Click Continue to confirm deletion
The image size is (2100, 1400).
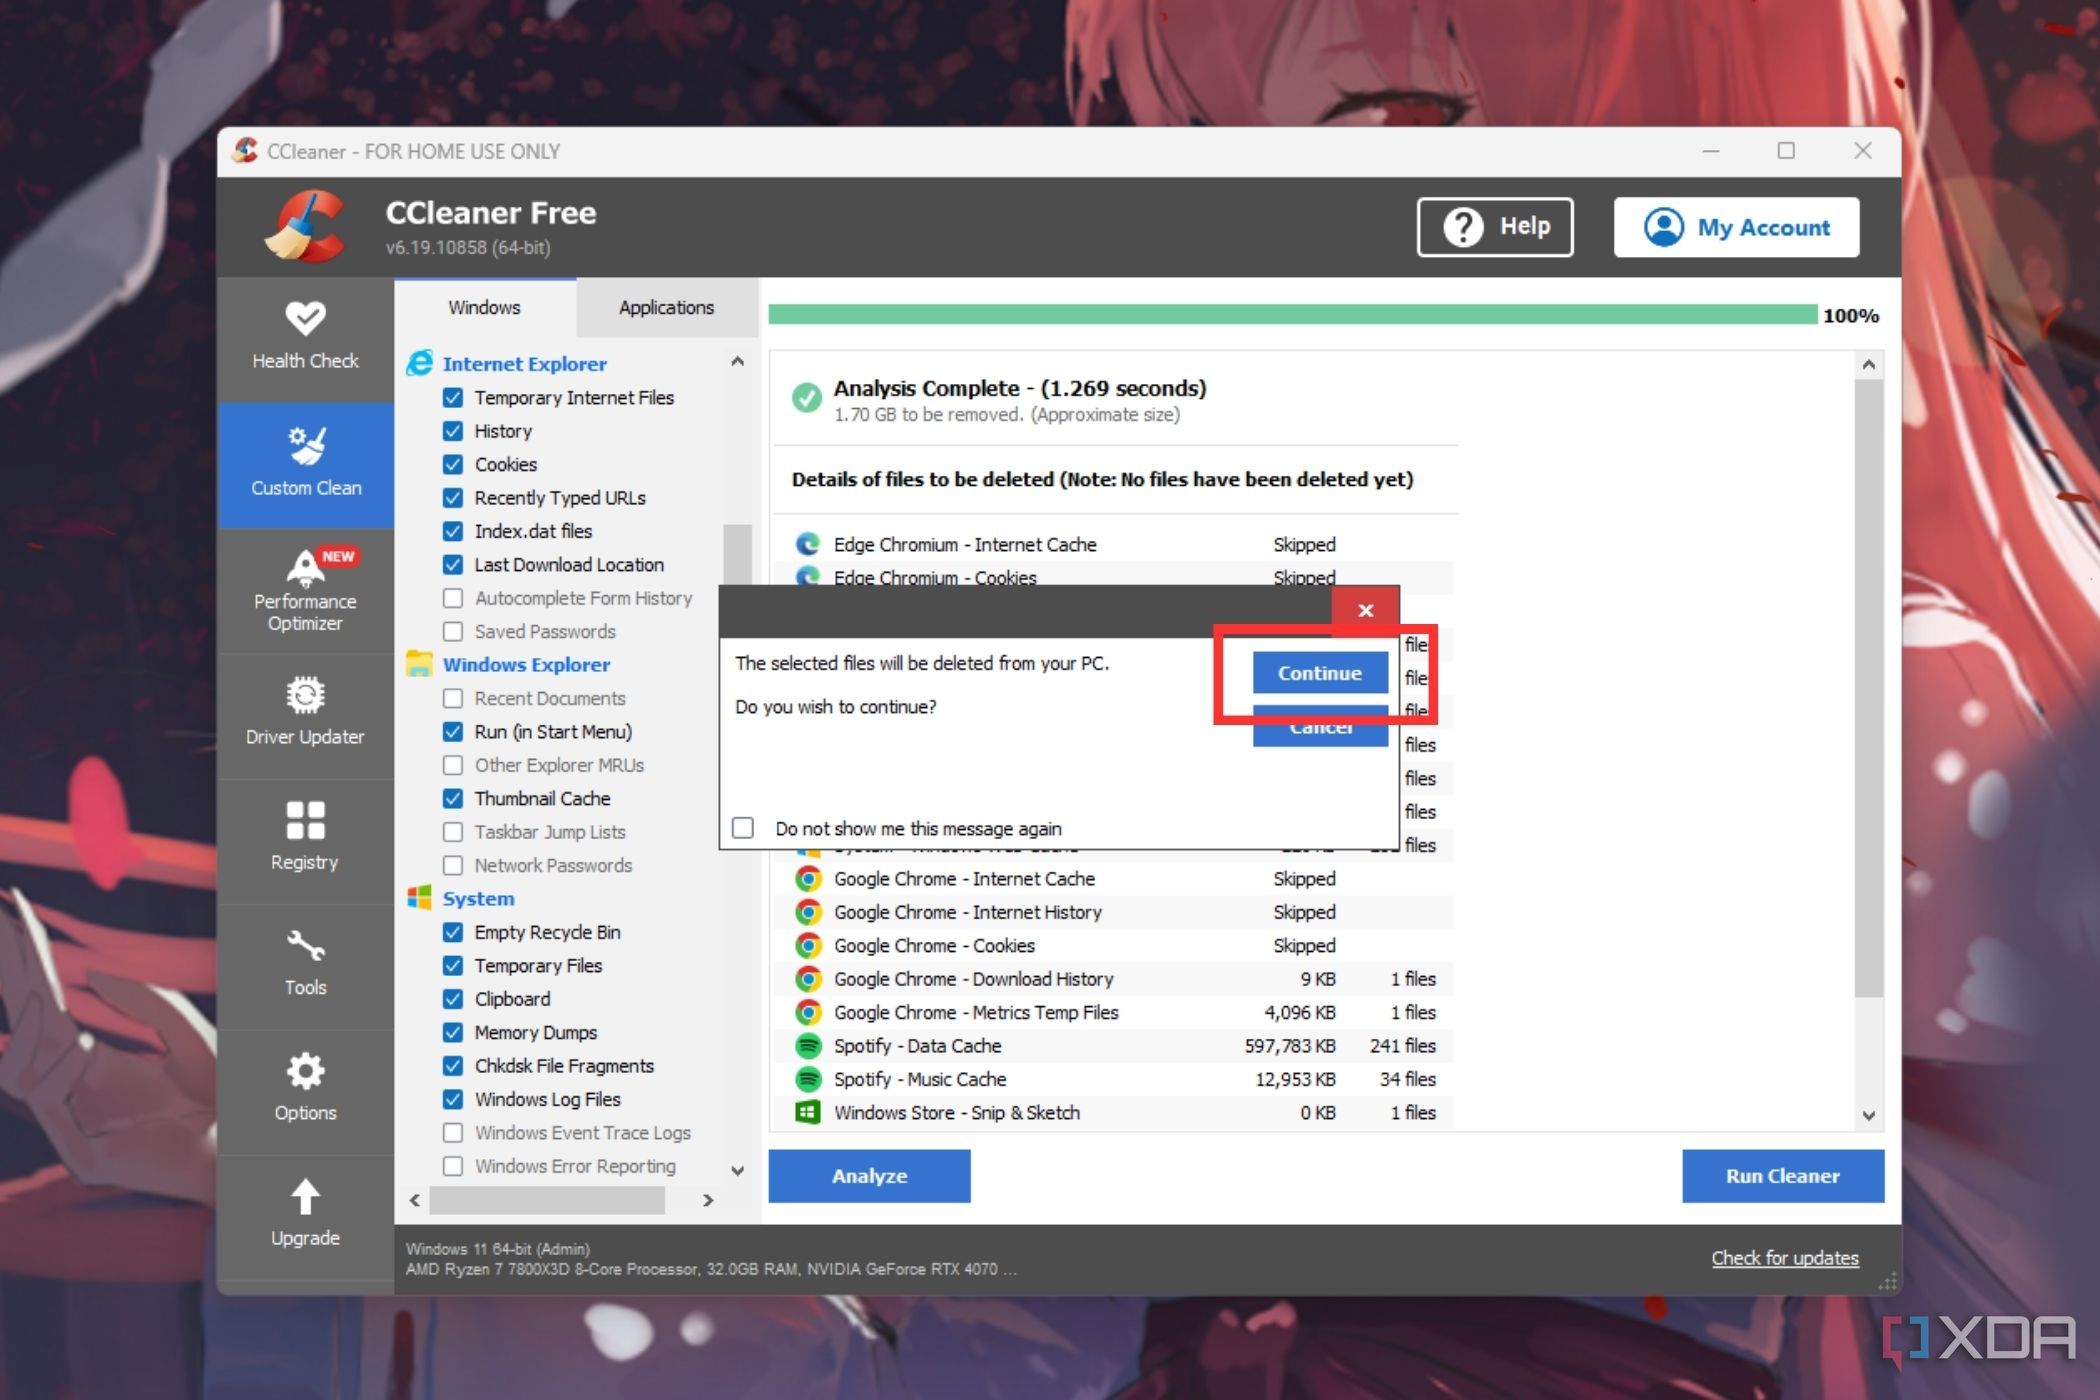(1319, 672)
